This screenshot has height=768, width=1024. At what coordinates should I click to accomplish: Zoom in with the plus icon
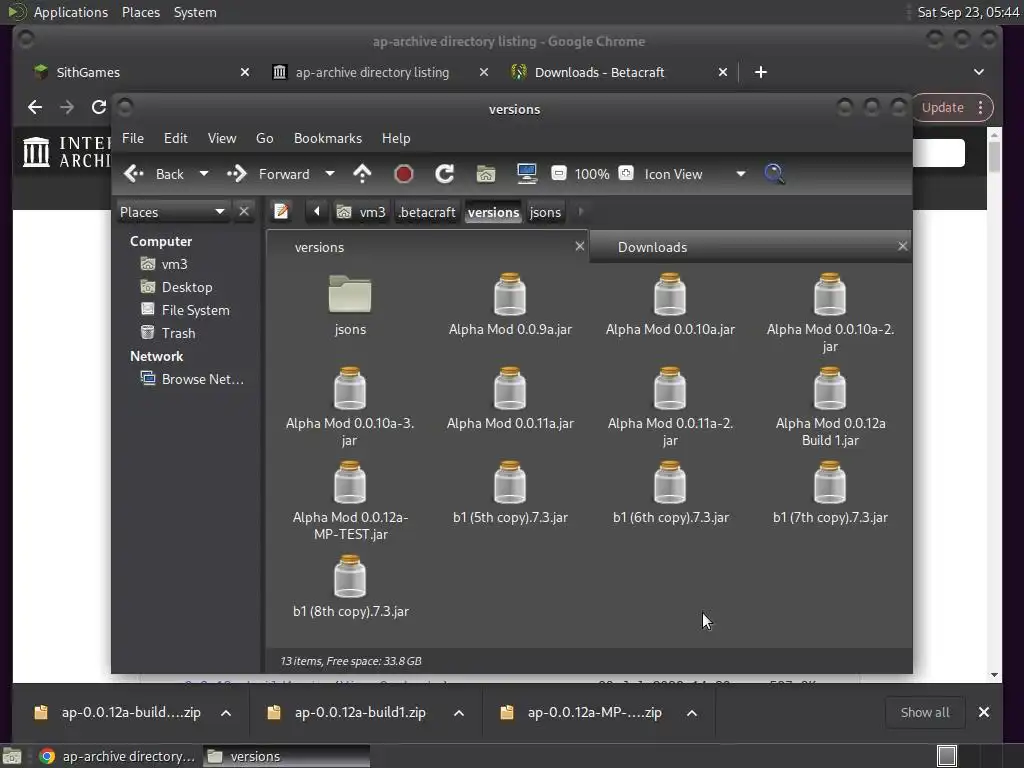626,173
